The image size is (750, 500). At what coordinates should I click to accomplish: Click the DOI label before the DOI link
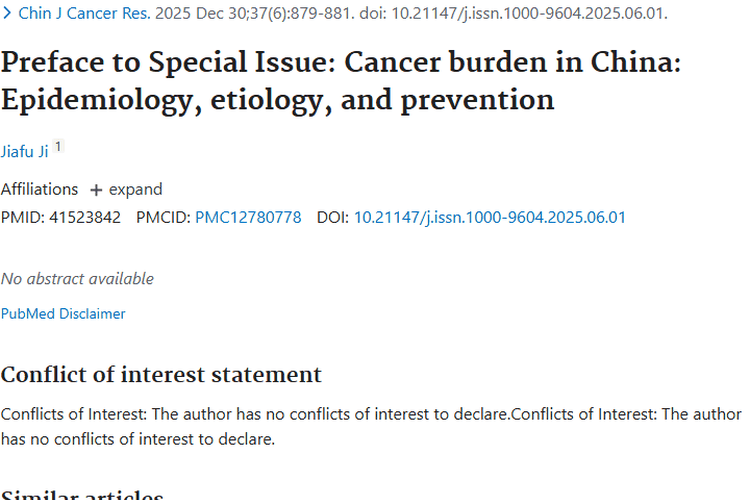point(333,217)
